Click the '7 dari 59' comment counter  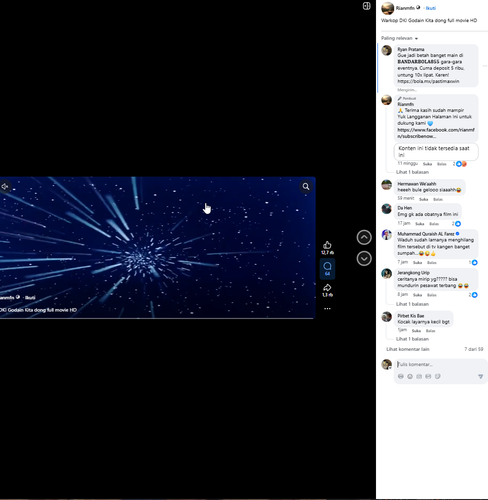474,349
